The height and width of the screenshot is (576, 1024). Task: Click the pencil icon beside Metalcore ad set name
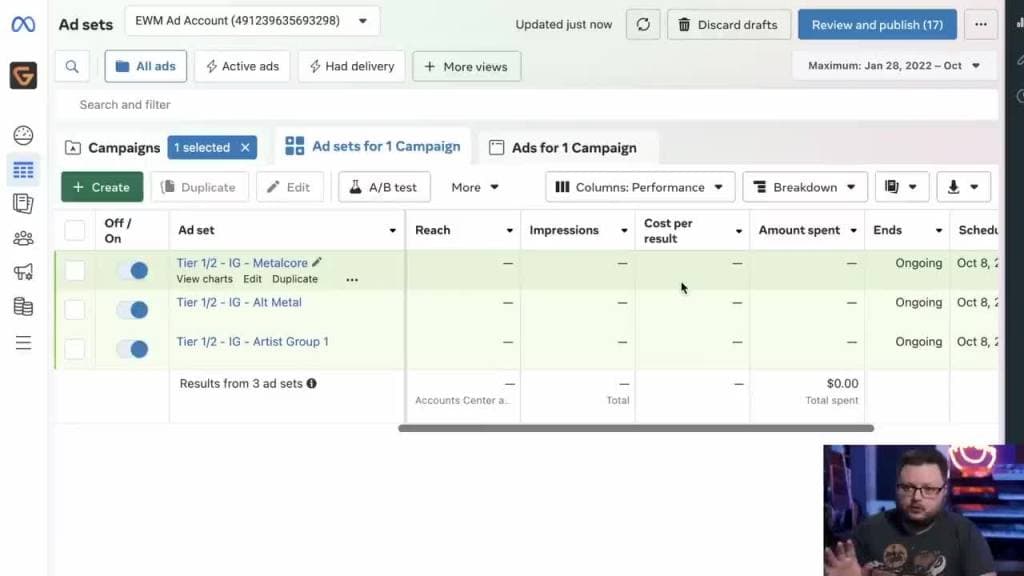[x=317, y=262]
